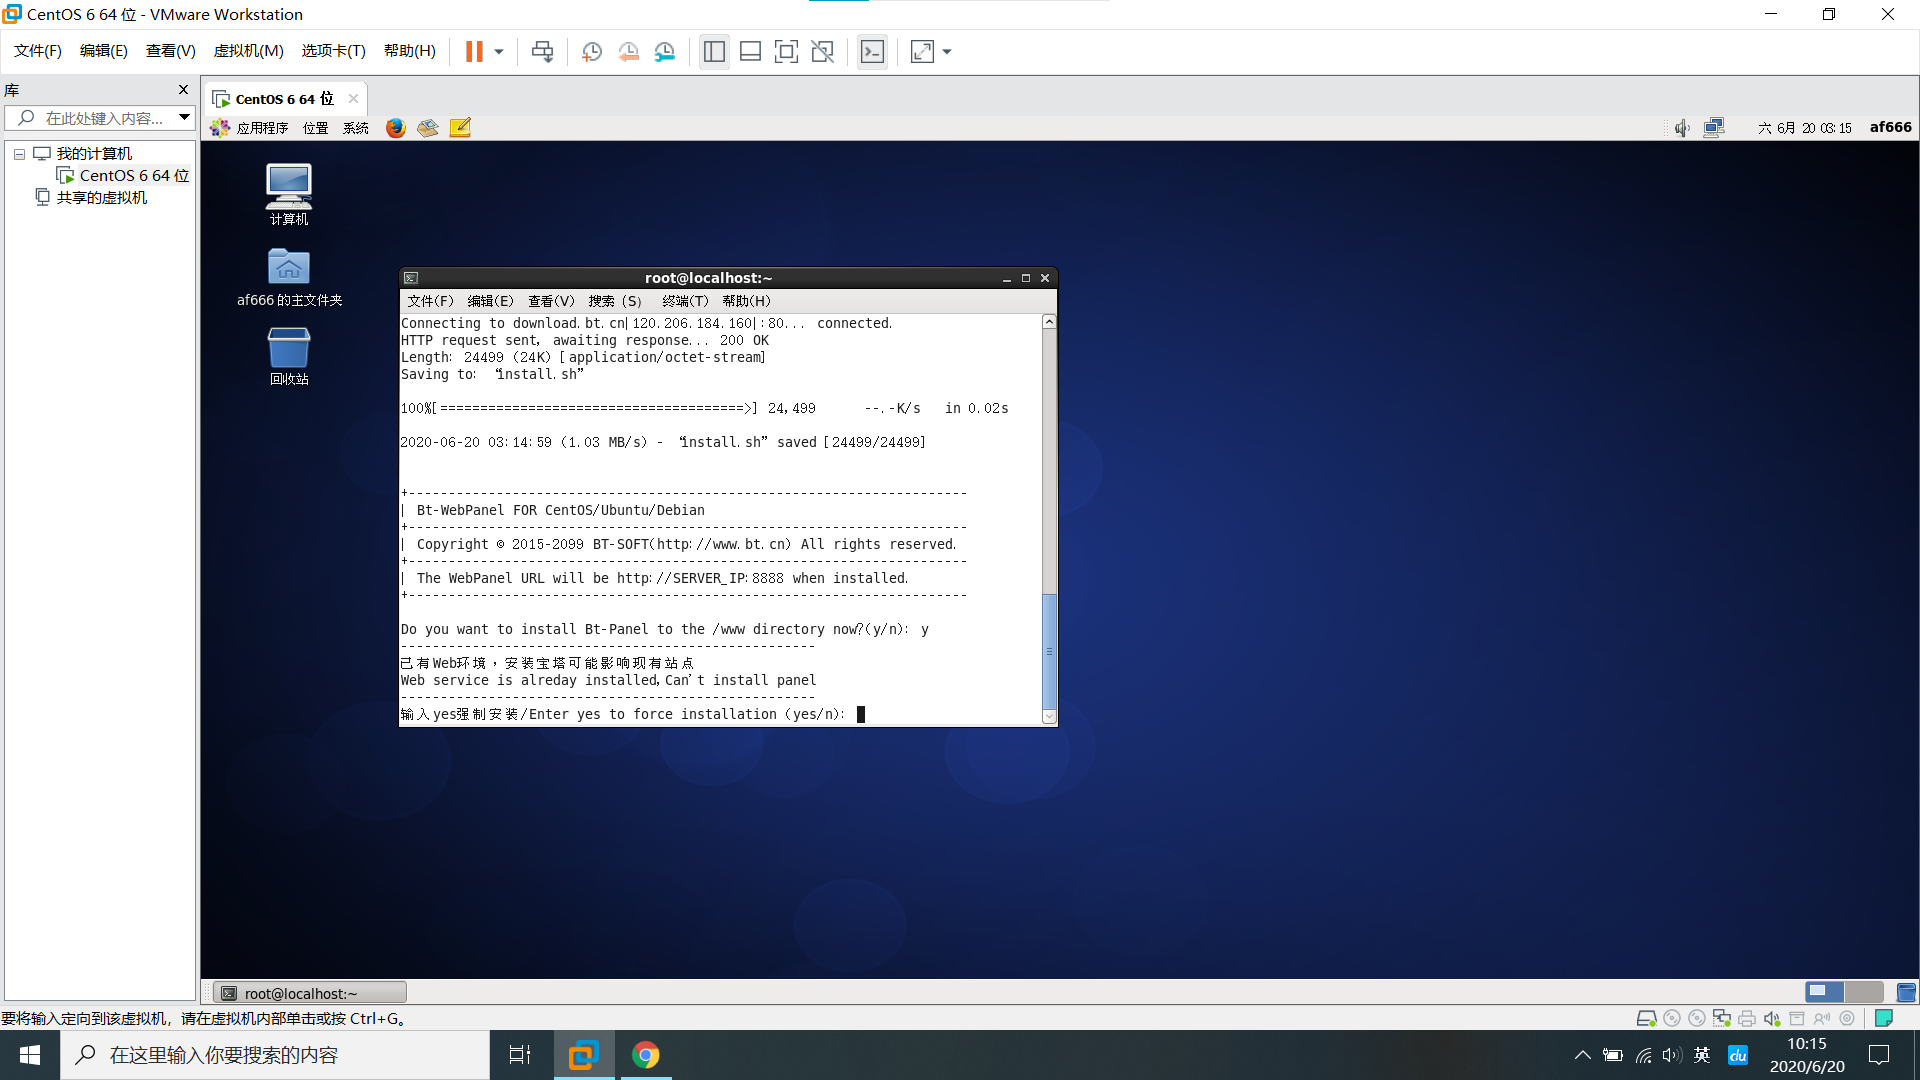Image resolution: width=1920 pixels, height=1080 pixels.
Task: Click the stretch guest display icon
Action: point(922,51)
